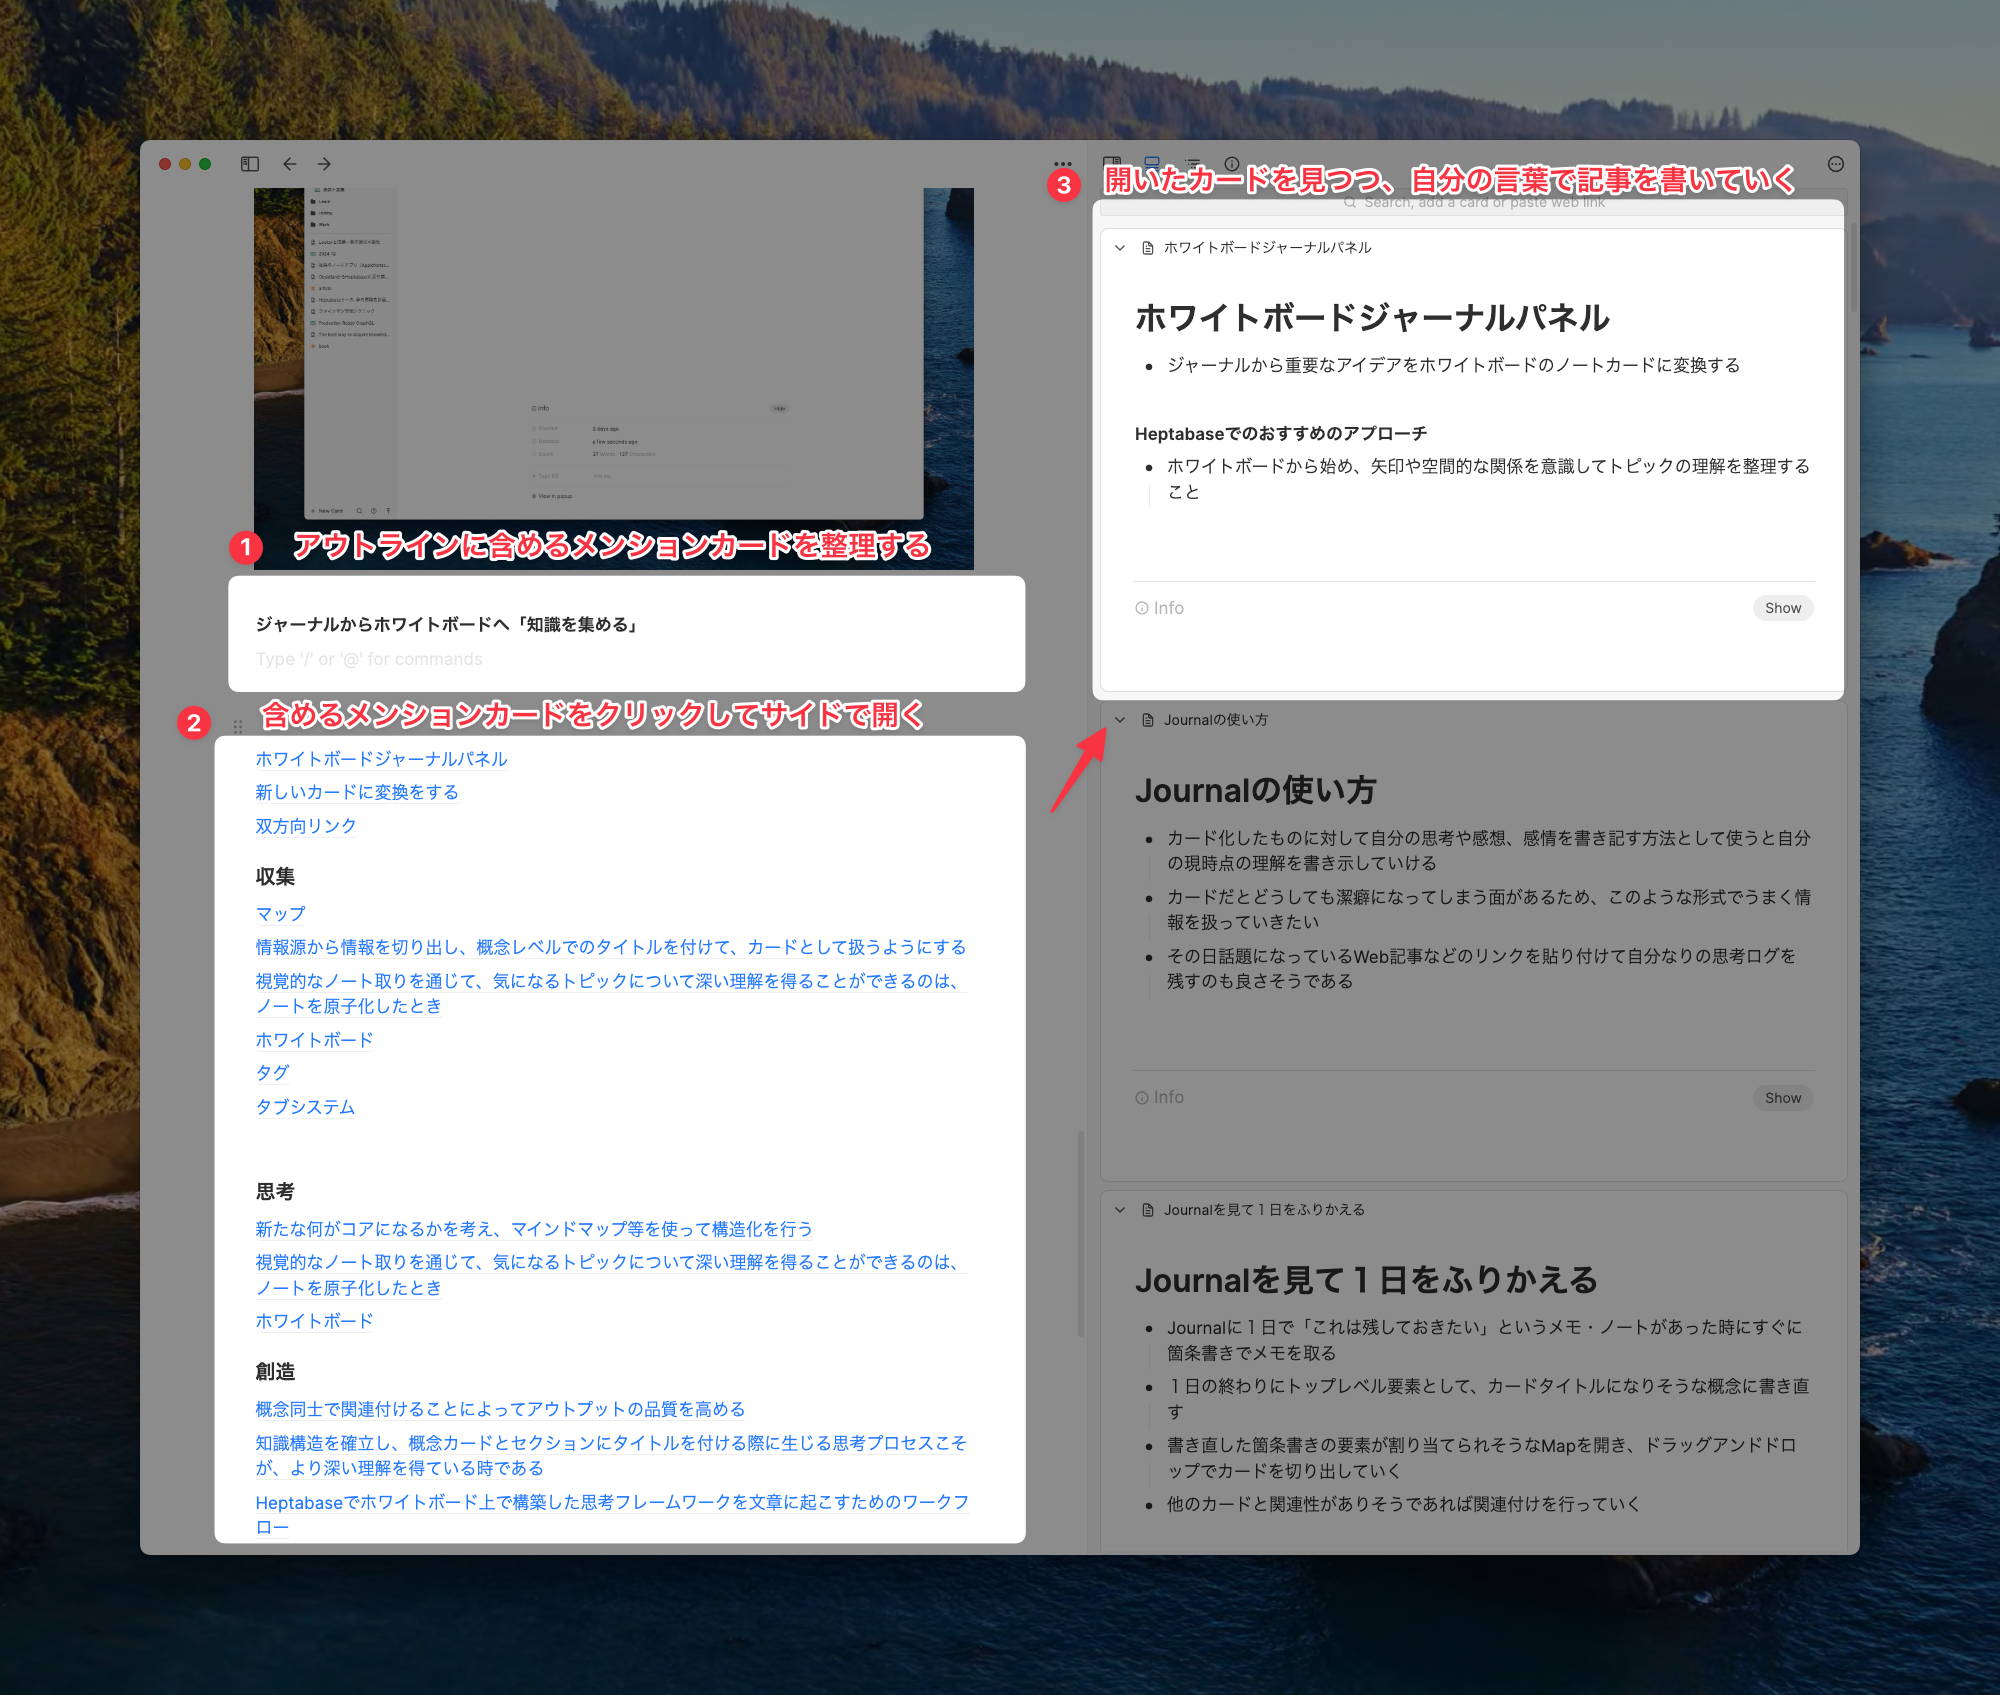This screenshot has width=2000, height=1695.
Task: Click the back navigation arrow
Action: click(x=289, y=163)
